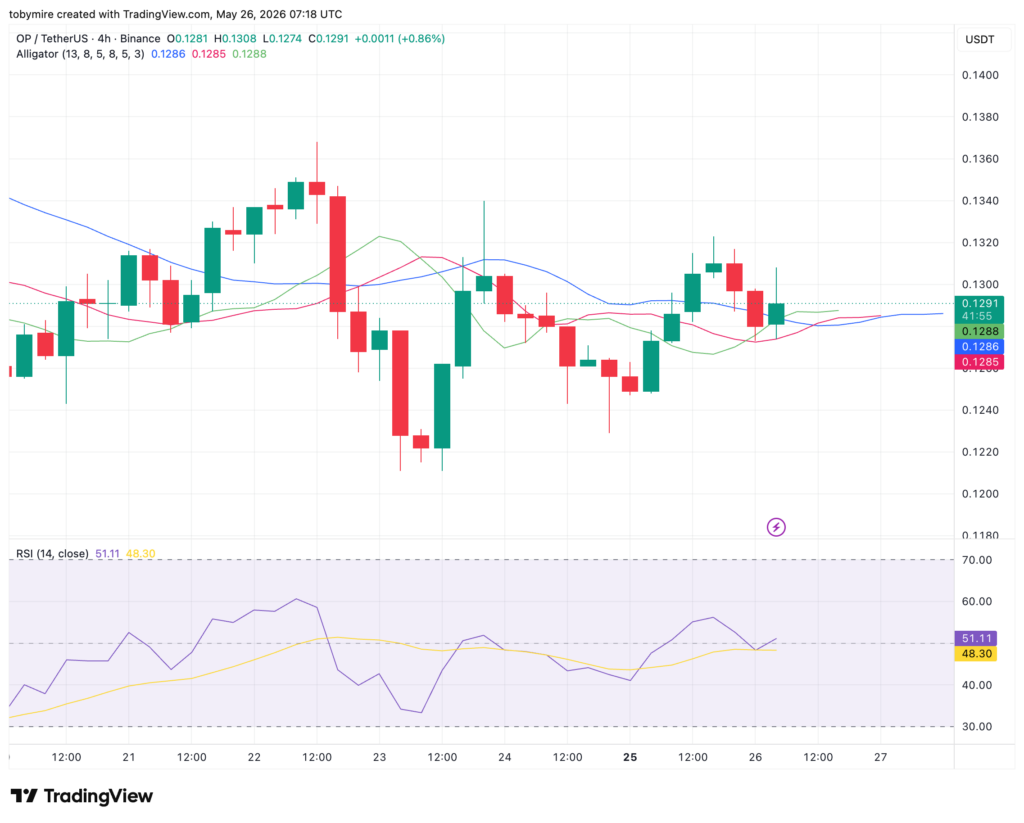Click the countdown timer 41:55

point(977,316)
